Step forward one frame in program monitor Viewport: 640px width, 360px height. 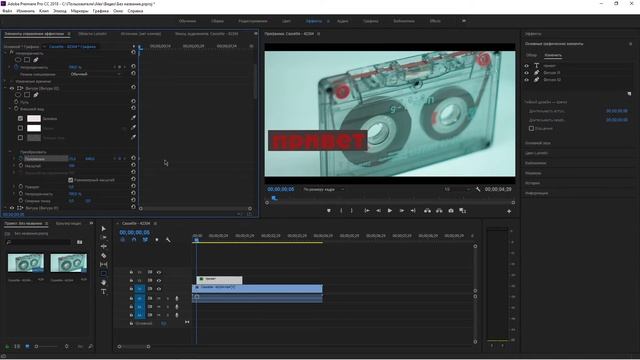point(402,211)
